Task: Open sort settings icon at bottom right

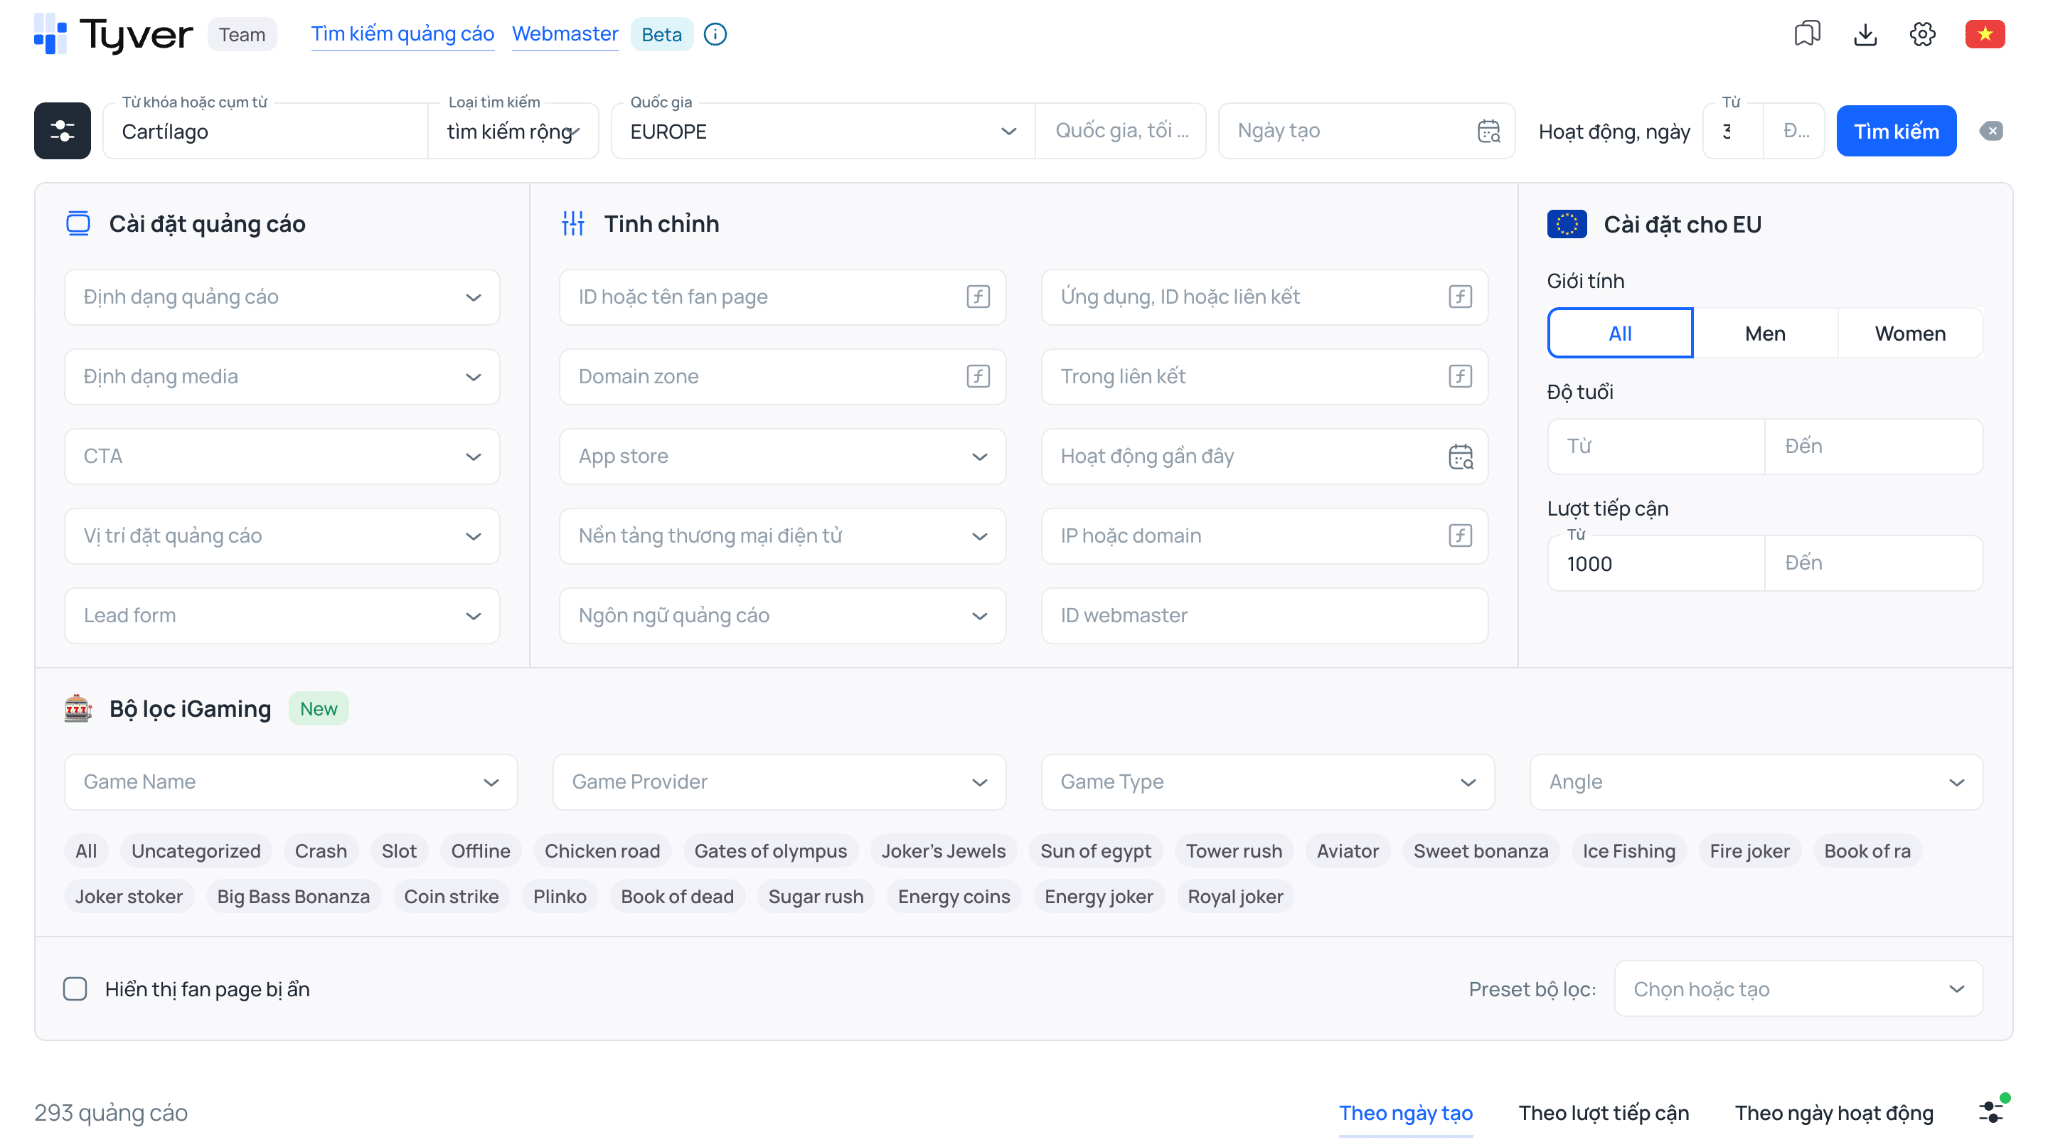Action: click(x=1992, y=1110)
